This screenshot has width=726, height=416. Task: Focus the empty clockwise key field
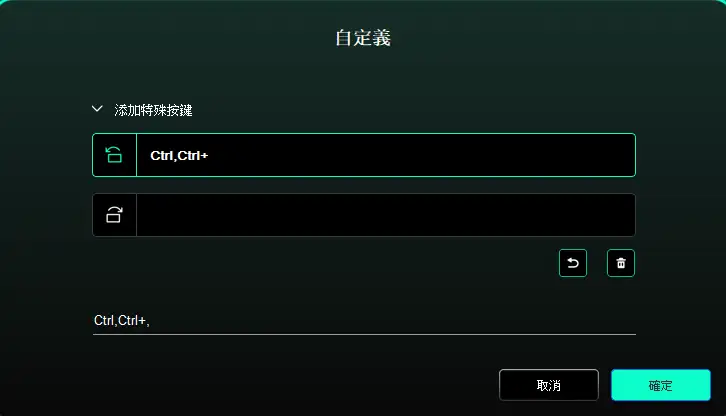[386, 214]
